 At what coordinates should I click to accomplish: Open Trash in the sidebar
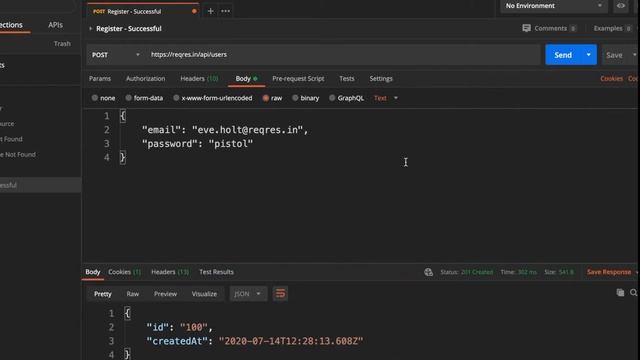[x=62, y=43]
